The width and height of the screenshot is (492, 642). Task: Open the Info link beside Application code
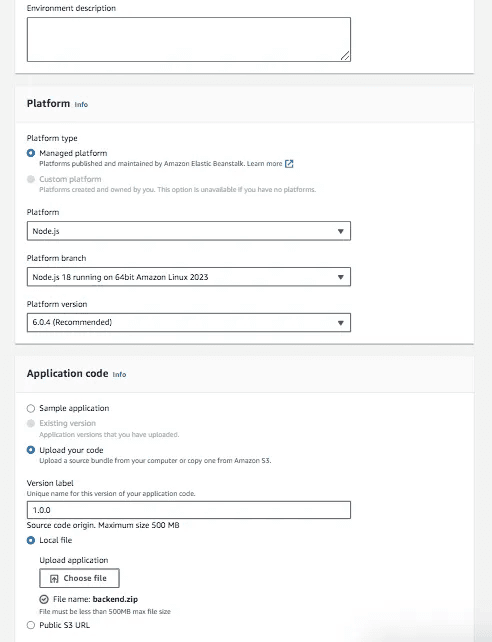[x=119, y=374]
